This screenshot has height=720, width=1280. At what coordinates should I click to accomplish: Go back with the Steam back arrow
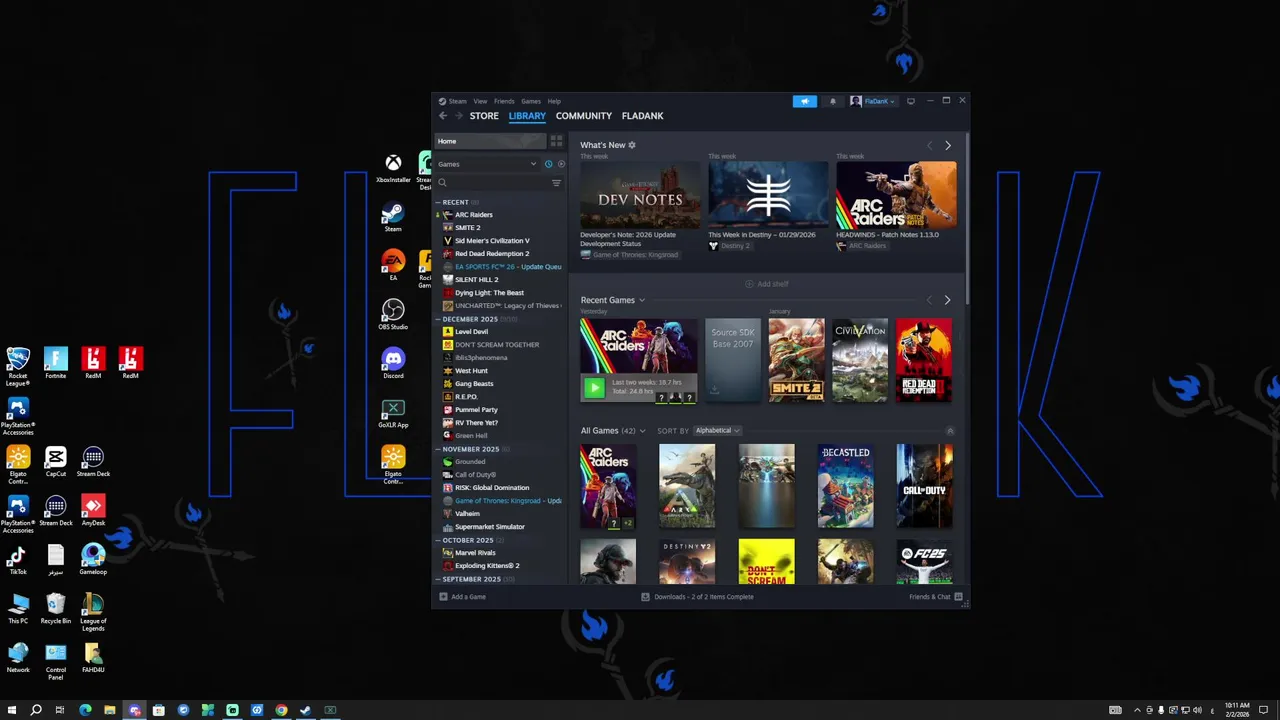point(443,116)
